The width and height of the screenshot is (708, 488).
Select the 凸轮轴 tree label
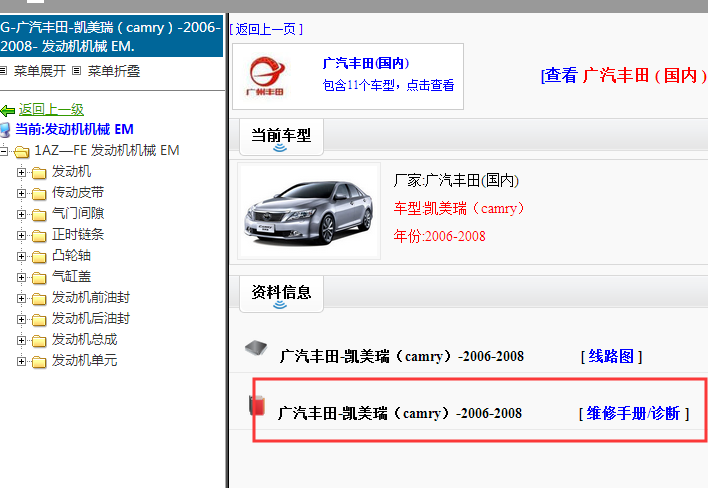pos(71,256)
